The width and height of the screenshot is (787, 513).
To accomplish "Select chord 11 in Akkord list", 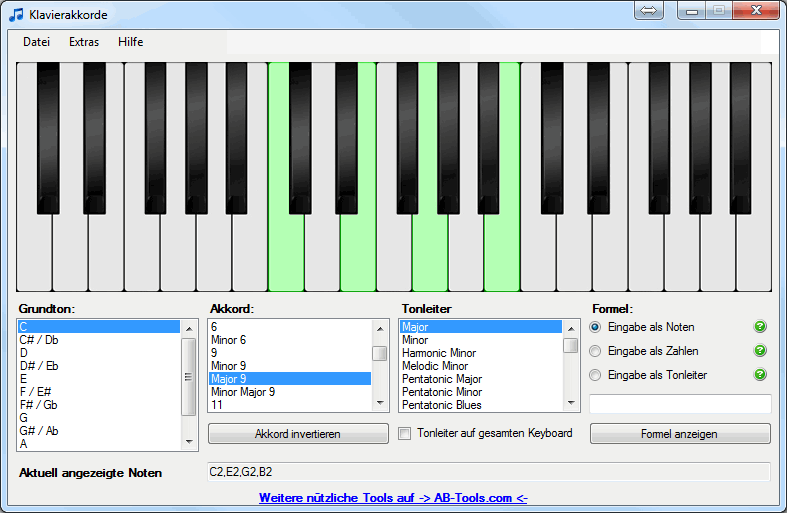I will point(290,405).
